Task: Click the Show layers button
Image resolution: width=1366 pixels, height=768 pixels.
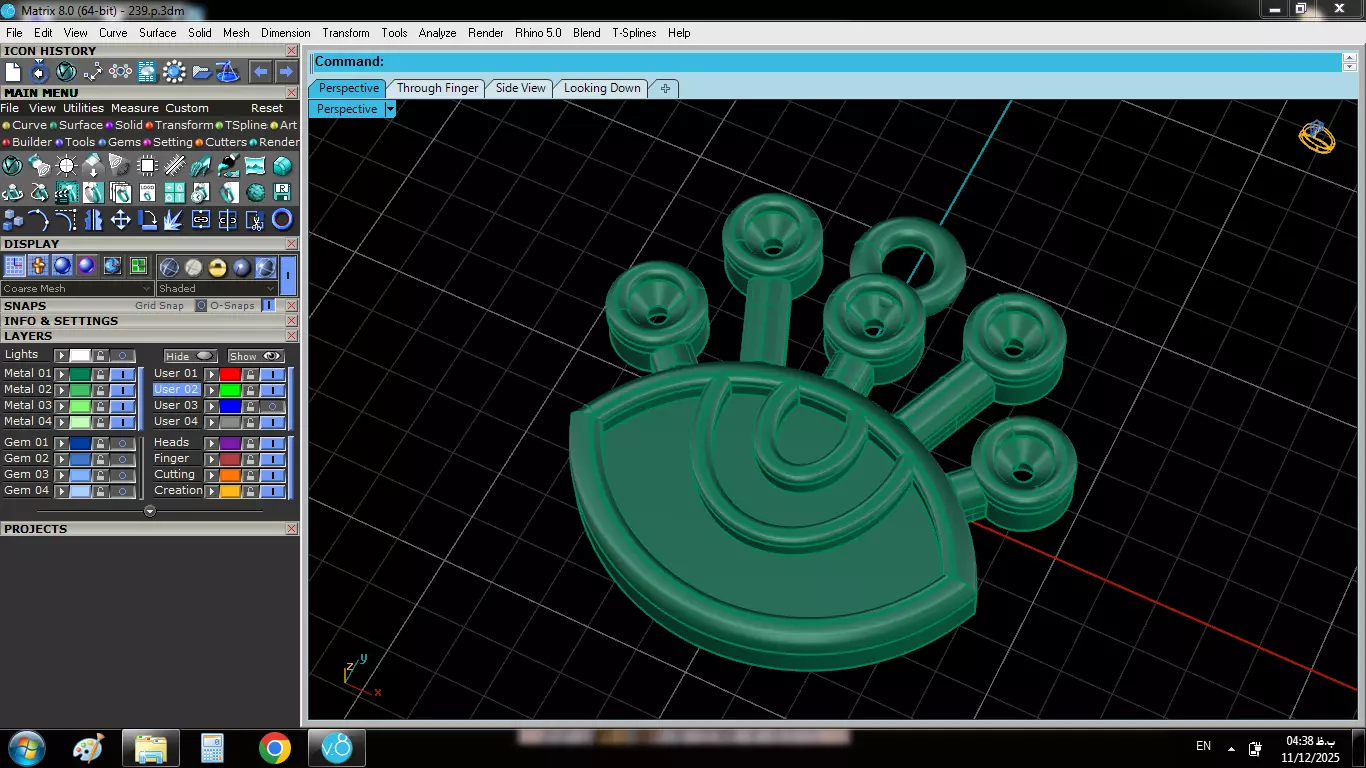Action: [x=256, y=356]
